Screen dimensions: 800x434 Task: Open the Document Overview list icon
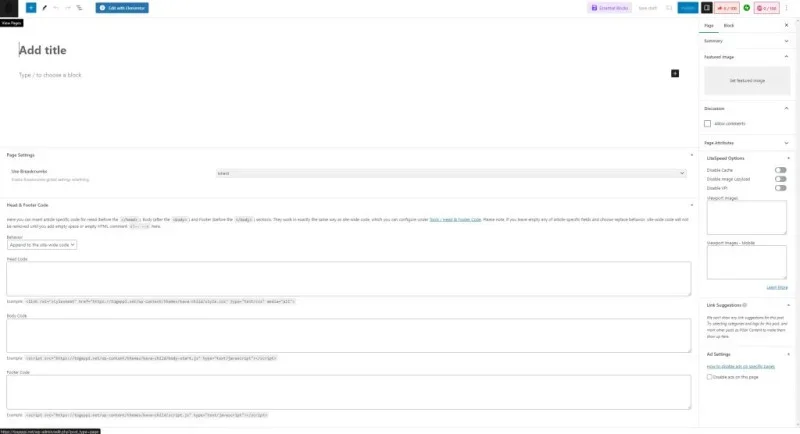coord(79,7)
